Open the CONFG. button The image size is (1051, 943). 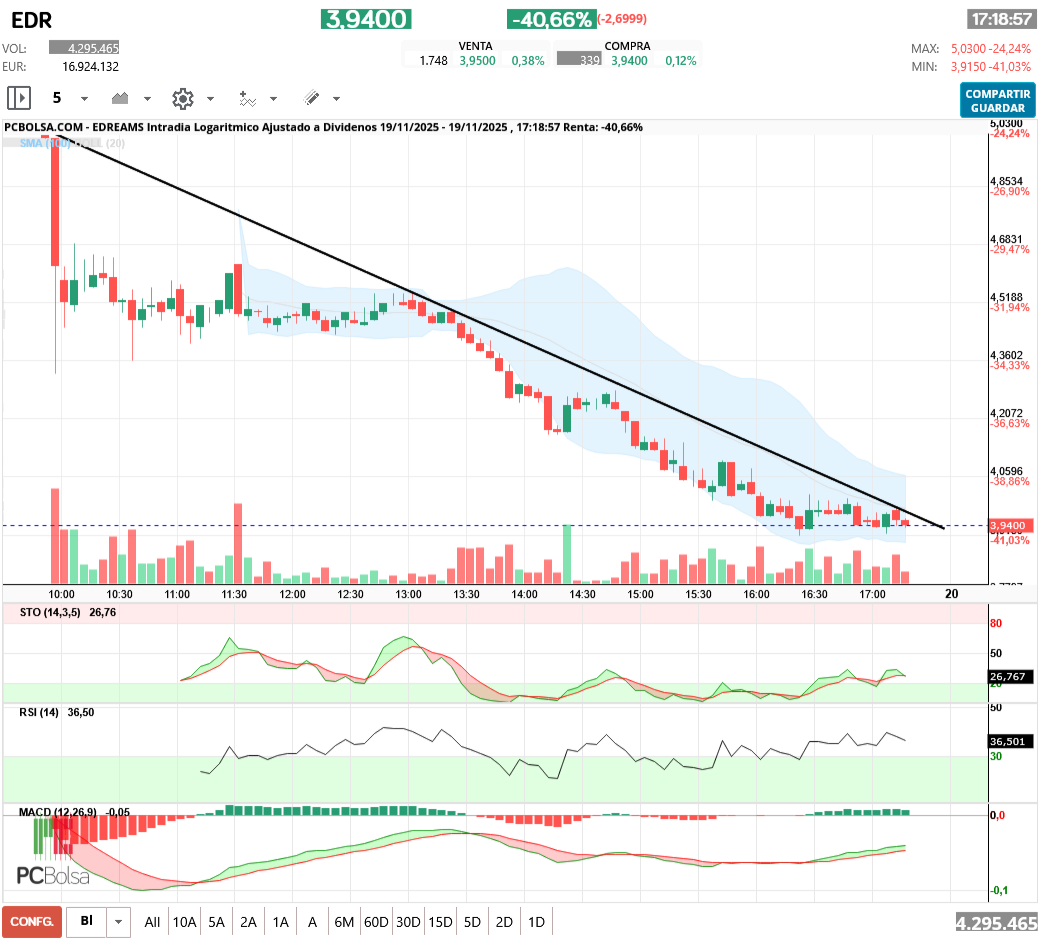click(32, 922)
